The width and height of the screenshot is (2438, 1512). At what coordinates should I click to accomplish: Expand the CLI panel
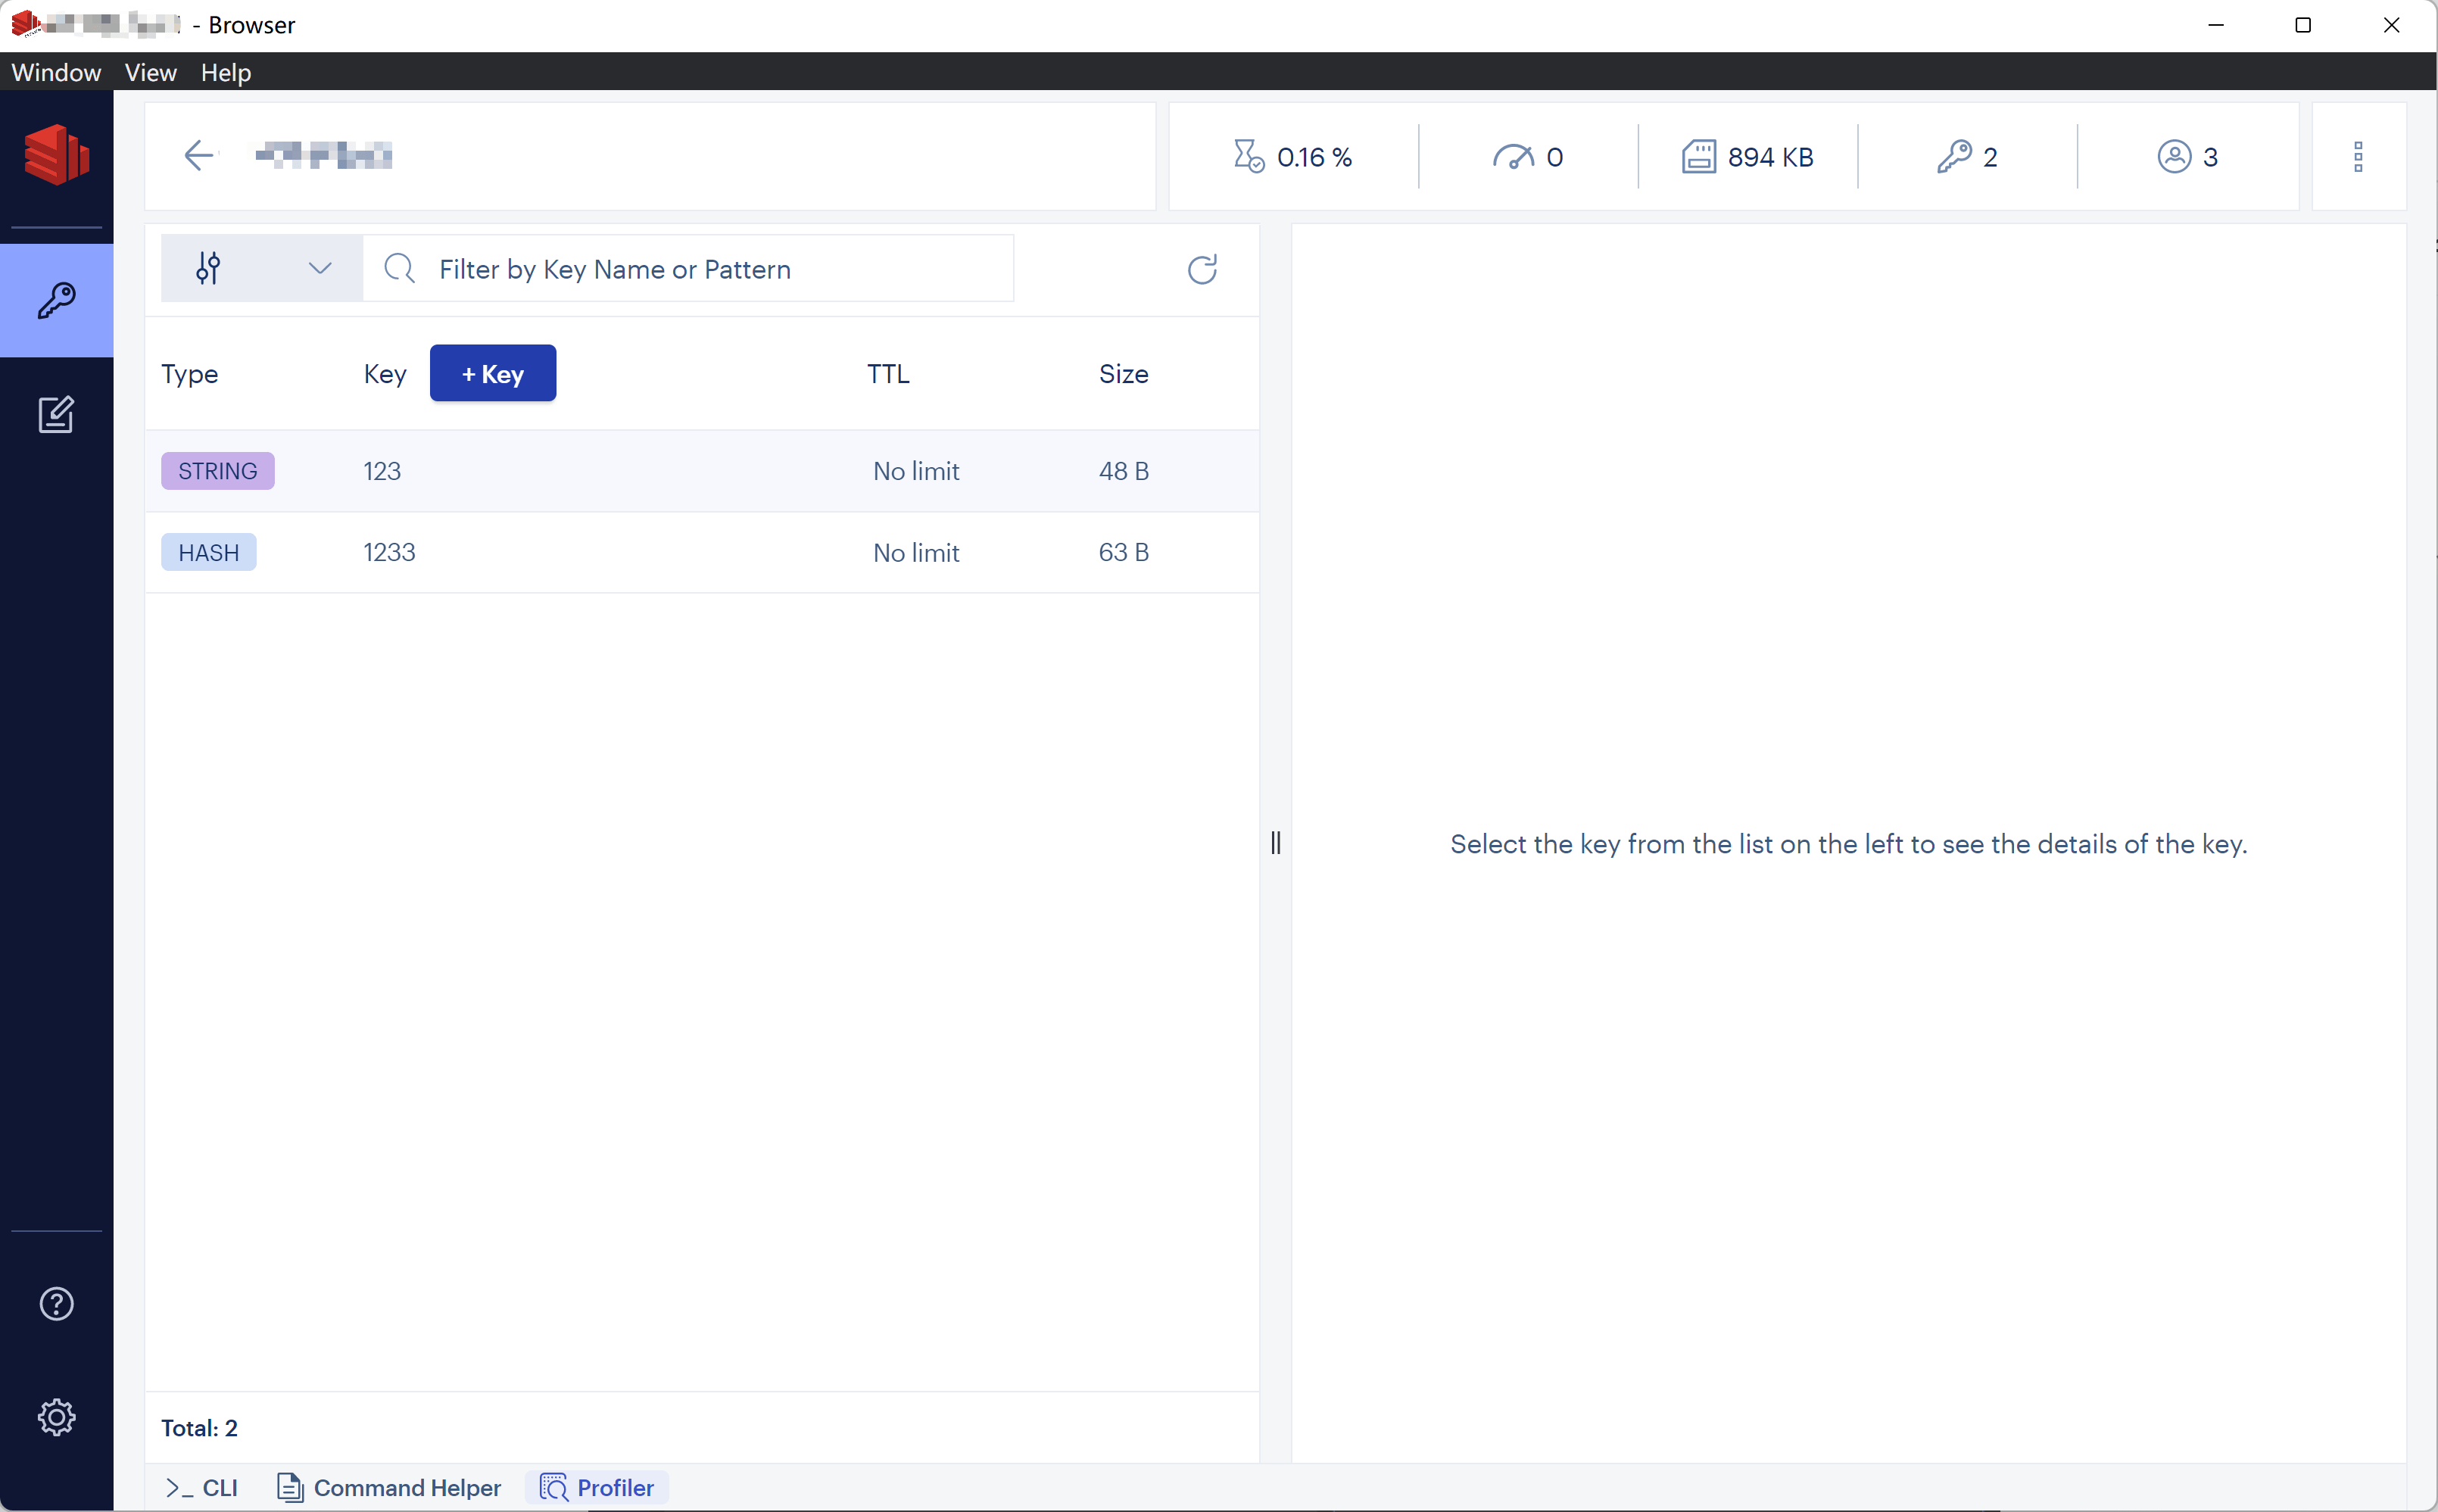202,1487
